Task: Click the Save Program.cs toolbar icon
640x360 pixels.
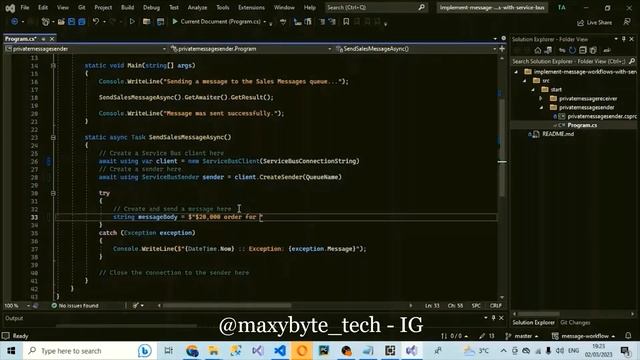Action: 71,22
